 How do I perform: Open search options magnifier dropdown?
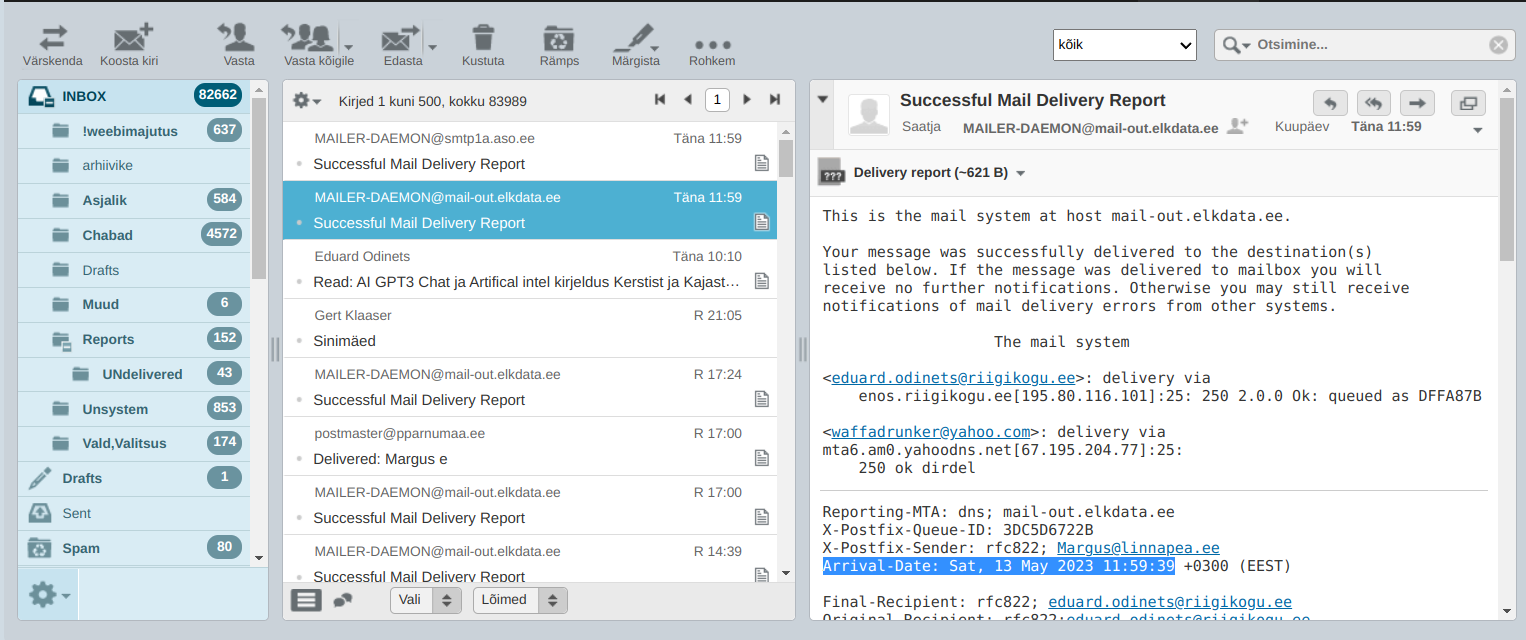[1236, 44]
